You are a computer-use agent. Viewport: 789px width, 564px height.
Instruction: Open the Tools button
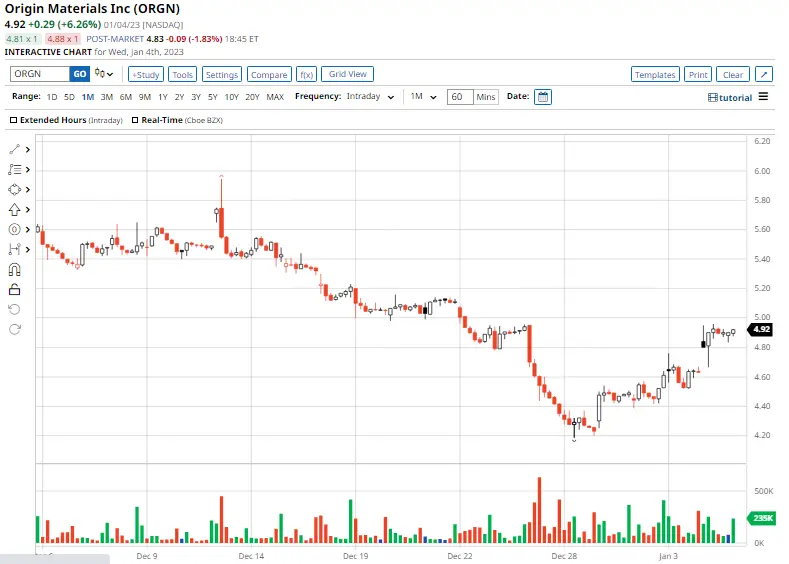point(183,74)
